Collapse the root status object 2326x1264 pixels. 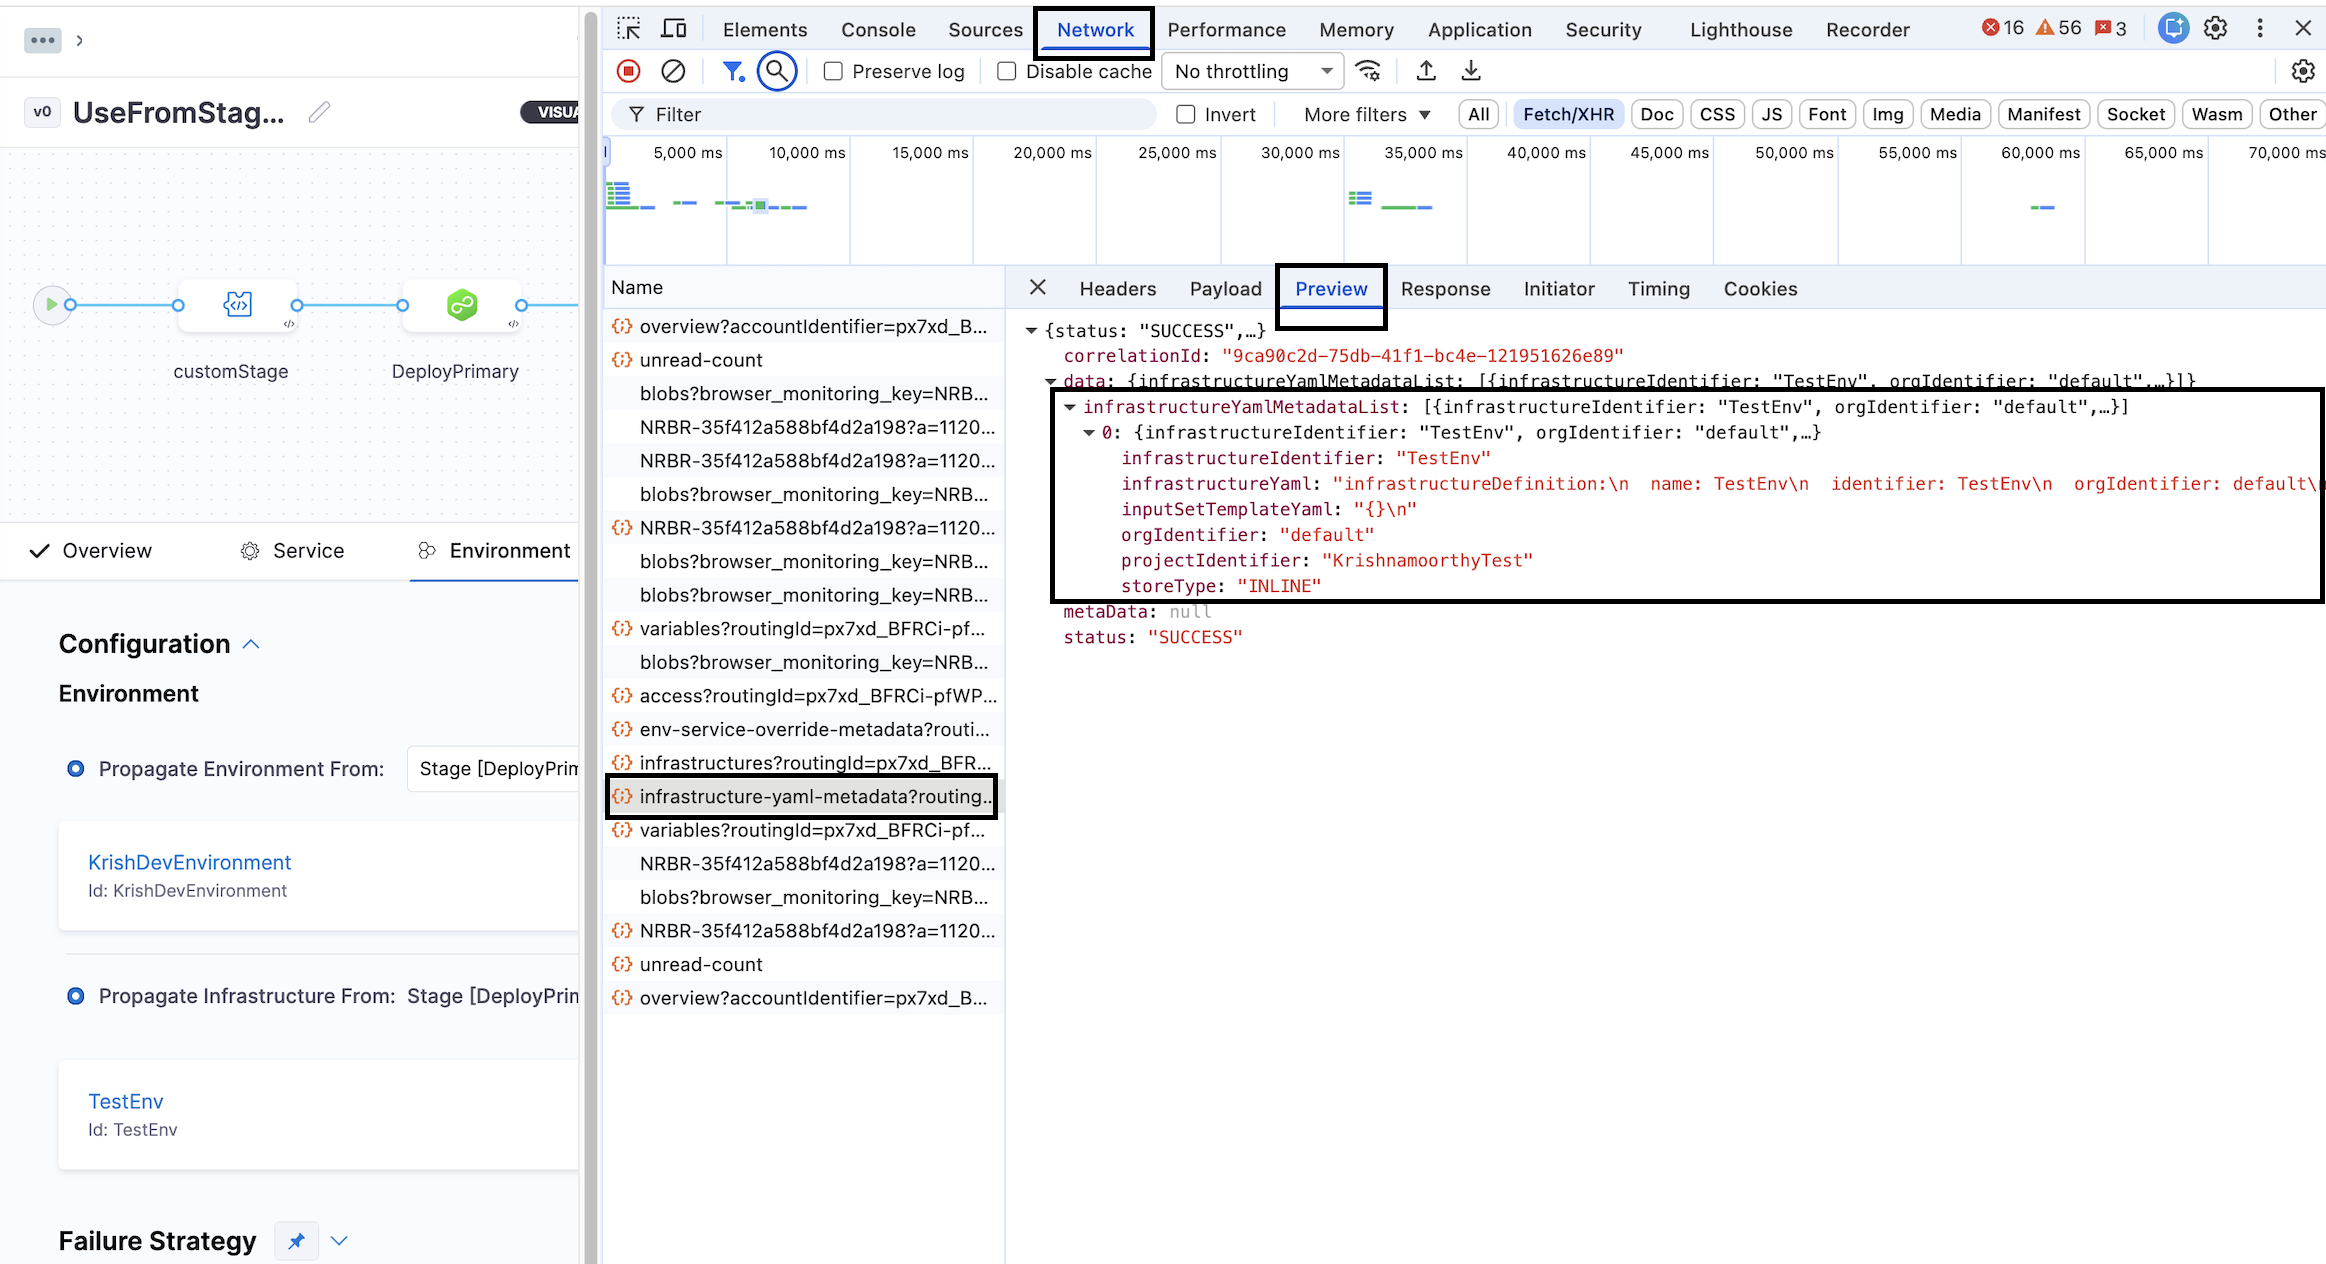click(x=1031, y=330)
